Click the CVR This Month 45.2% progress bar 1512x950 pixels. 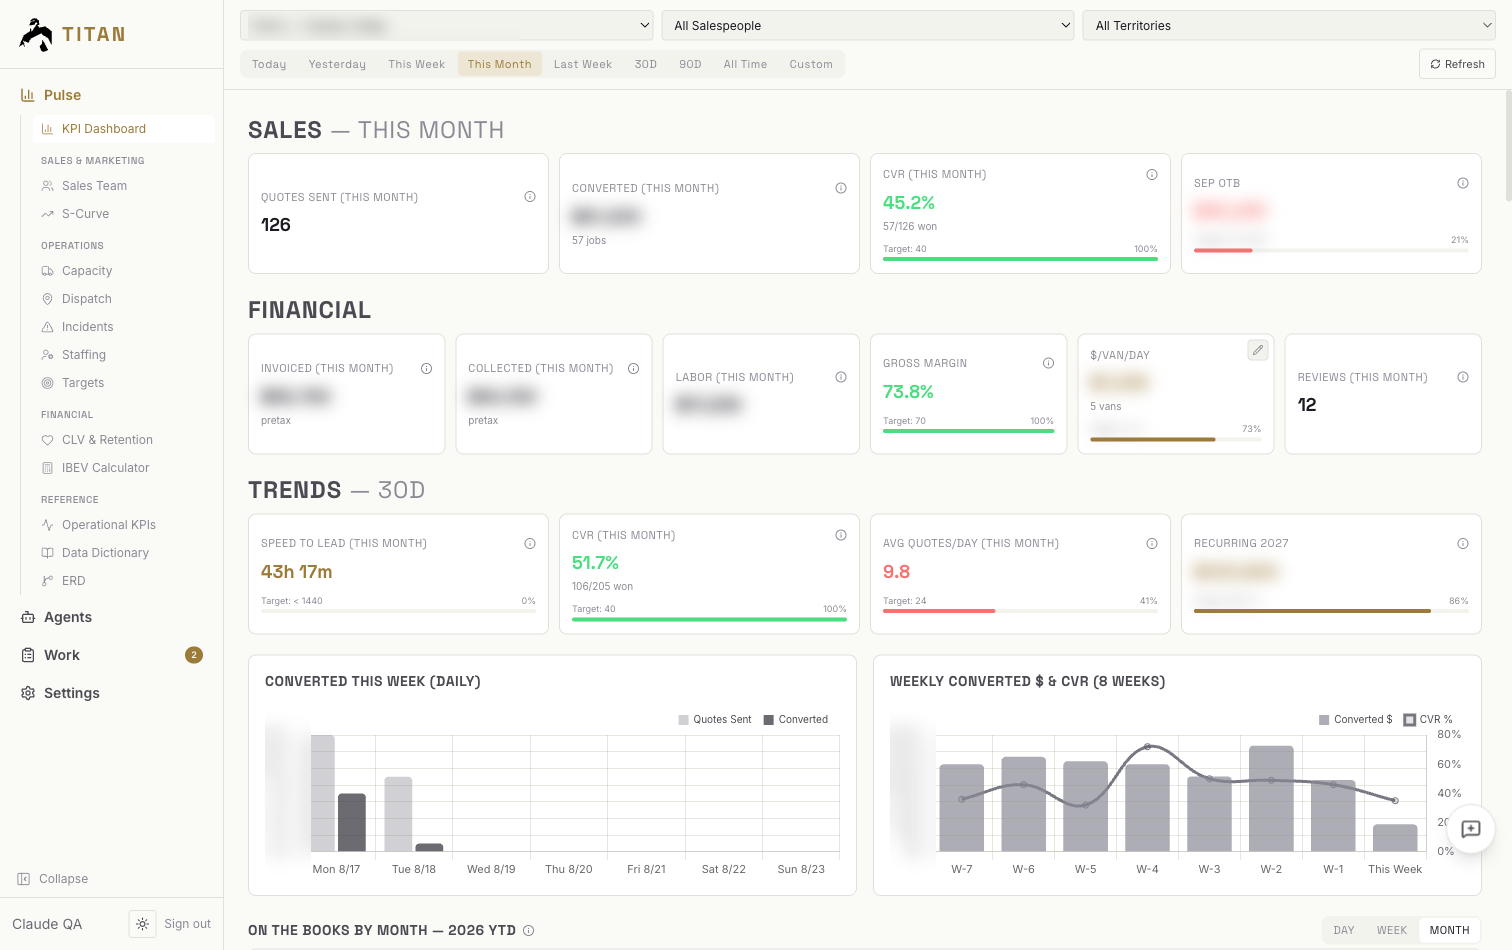1020,259
